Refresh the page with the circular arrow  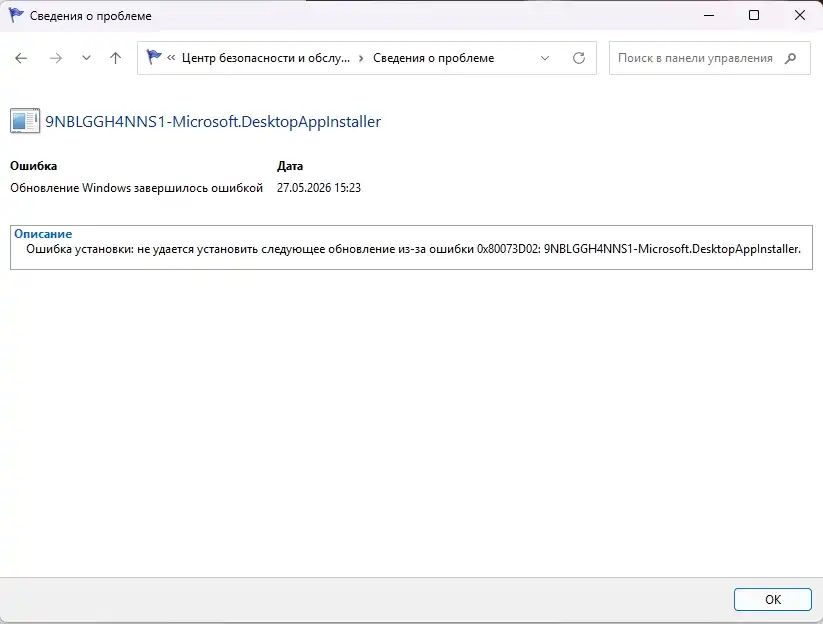pos(578,58)
